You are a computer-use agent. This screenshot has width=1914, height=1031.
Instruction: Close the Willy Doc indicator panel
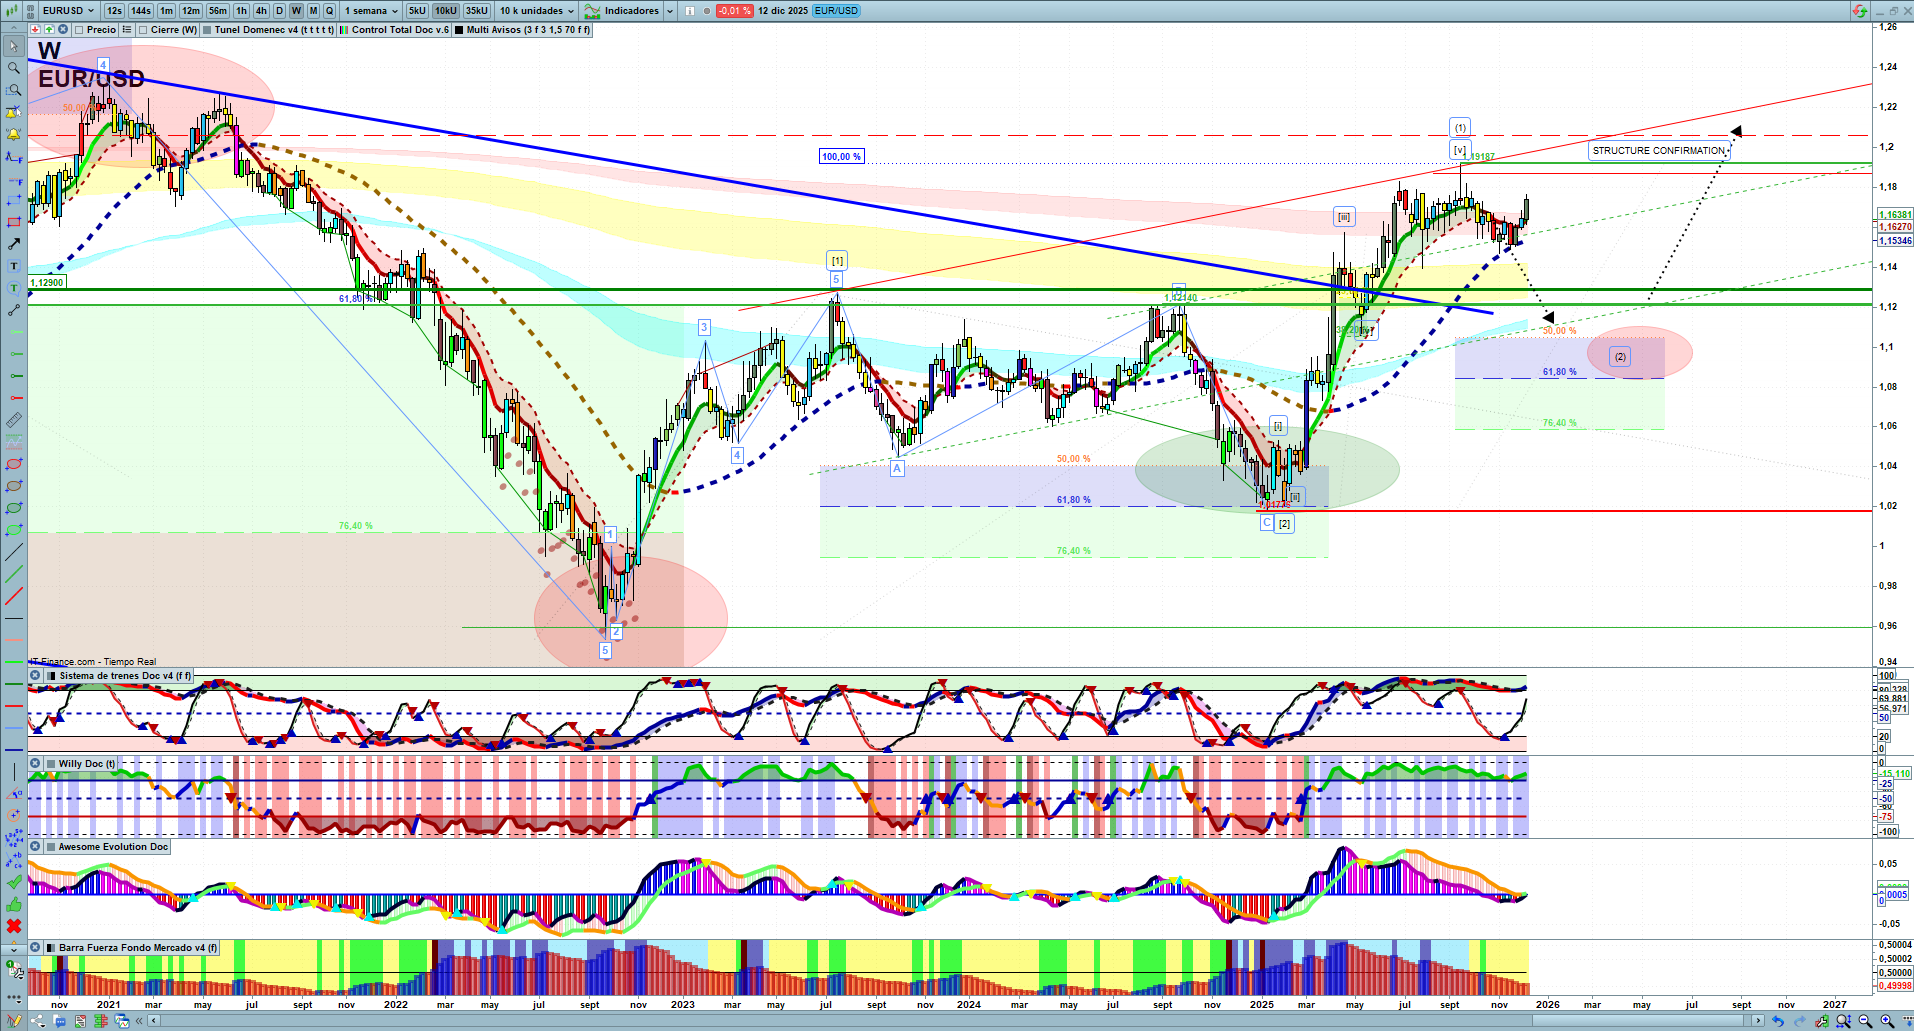click(35, 764)
